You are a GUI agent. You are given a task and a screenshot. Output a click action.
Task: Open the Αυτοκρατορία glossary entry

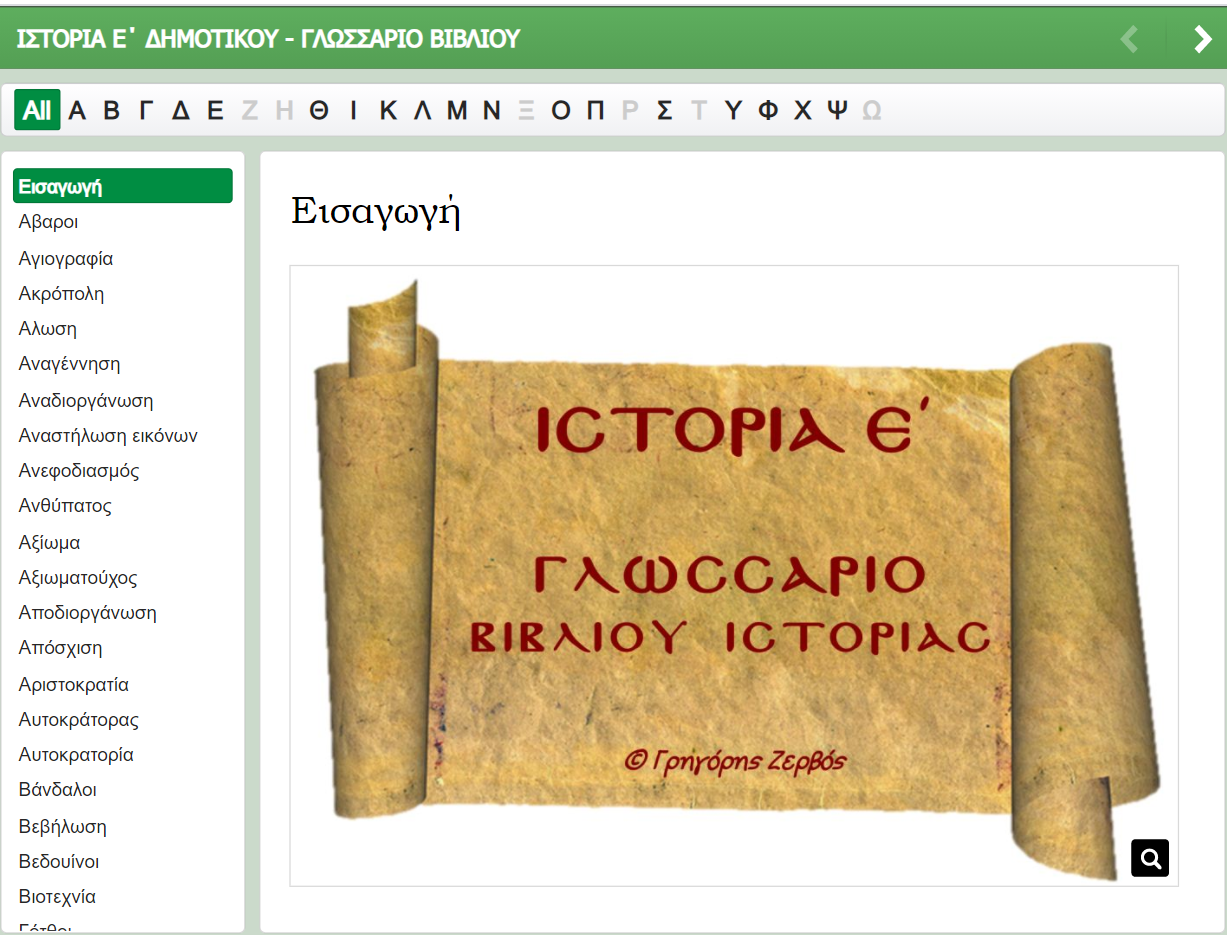coord(76,755)
